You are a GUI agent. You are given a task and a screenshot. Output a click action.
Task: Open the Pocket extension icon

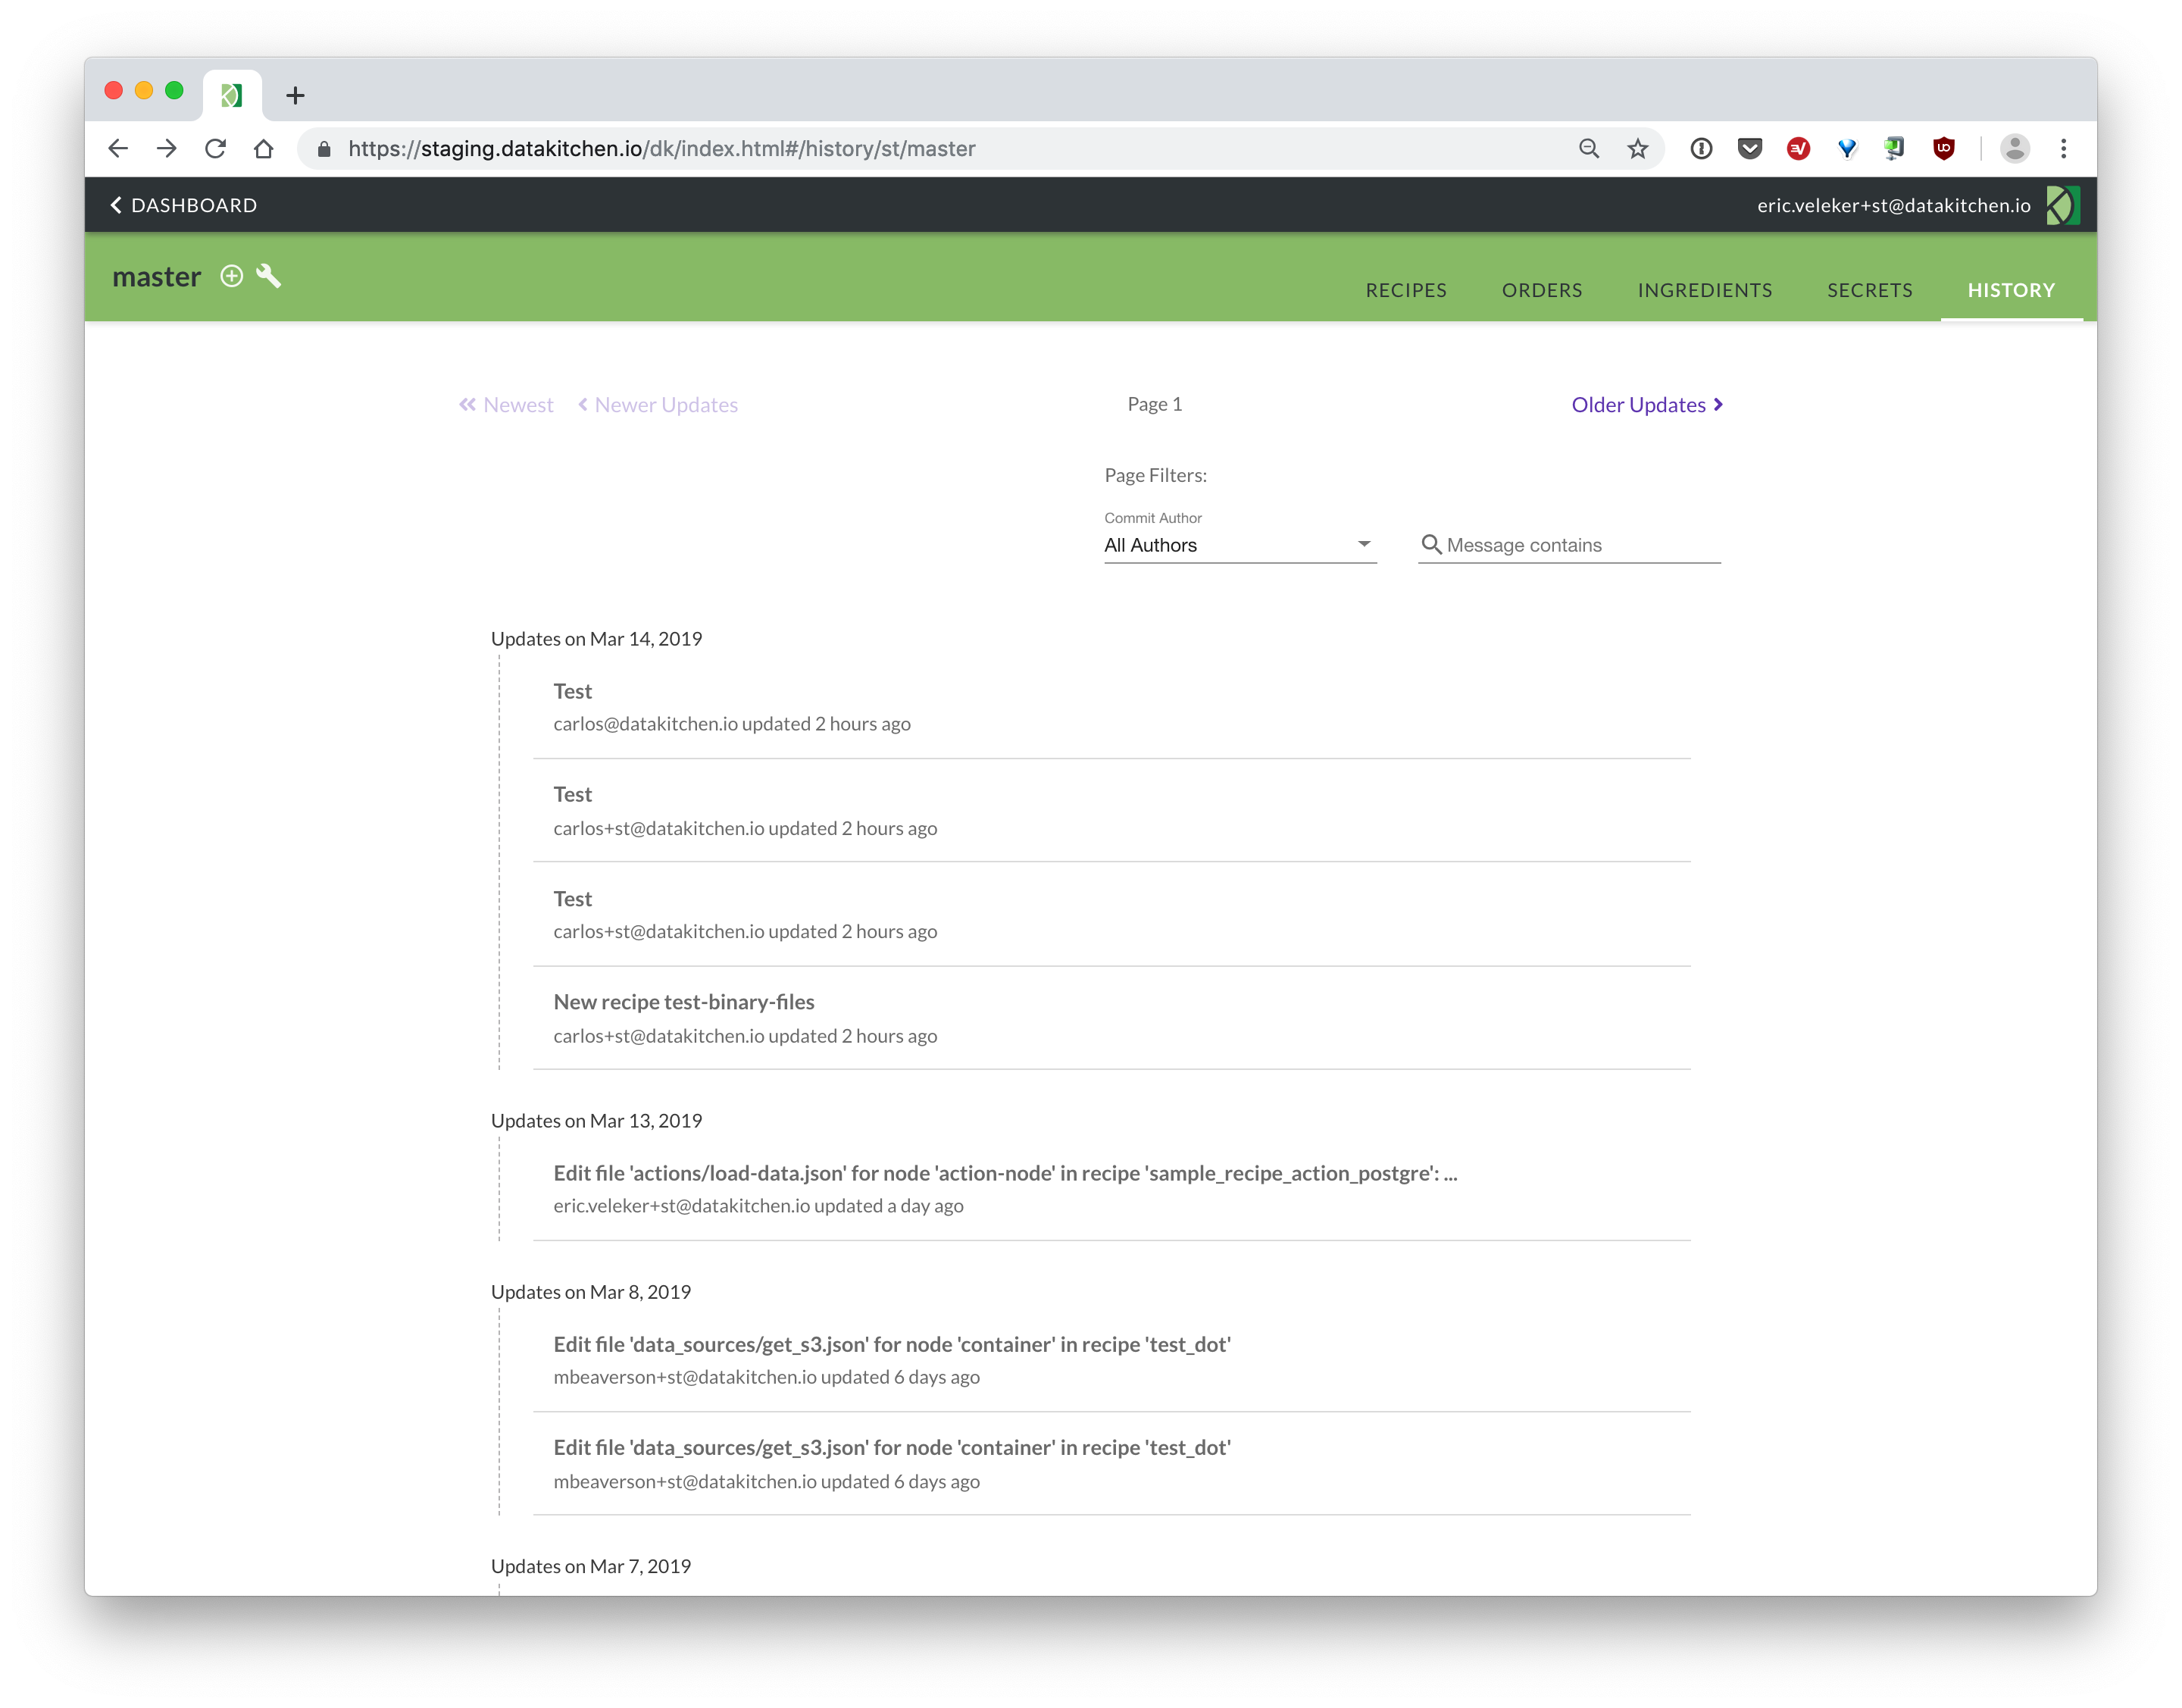tap(1749, 149)
